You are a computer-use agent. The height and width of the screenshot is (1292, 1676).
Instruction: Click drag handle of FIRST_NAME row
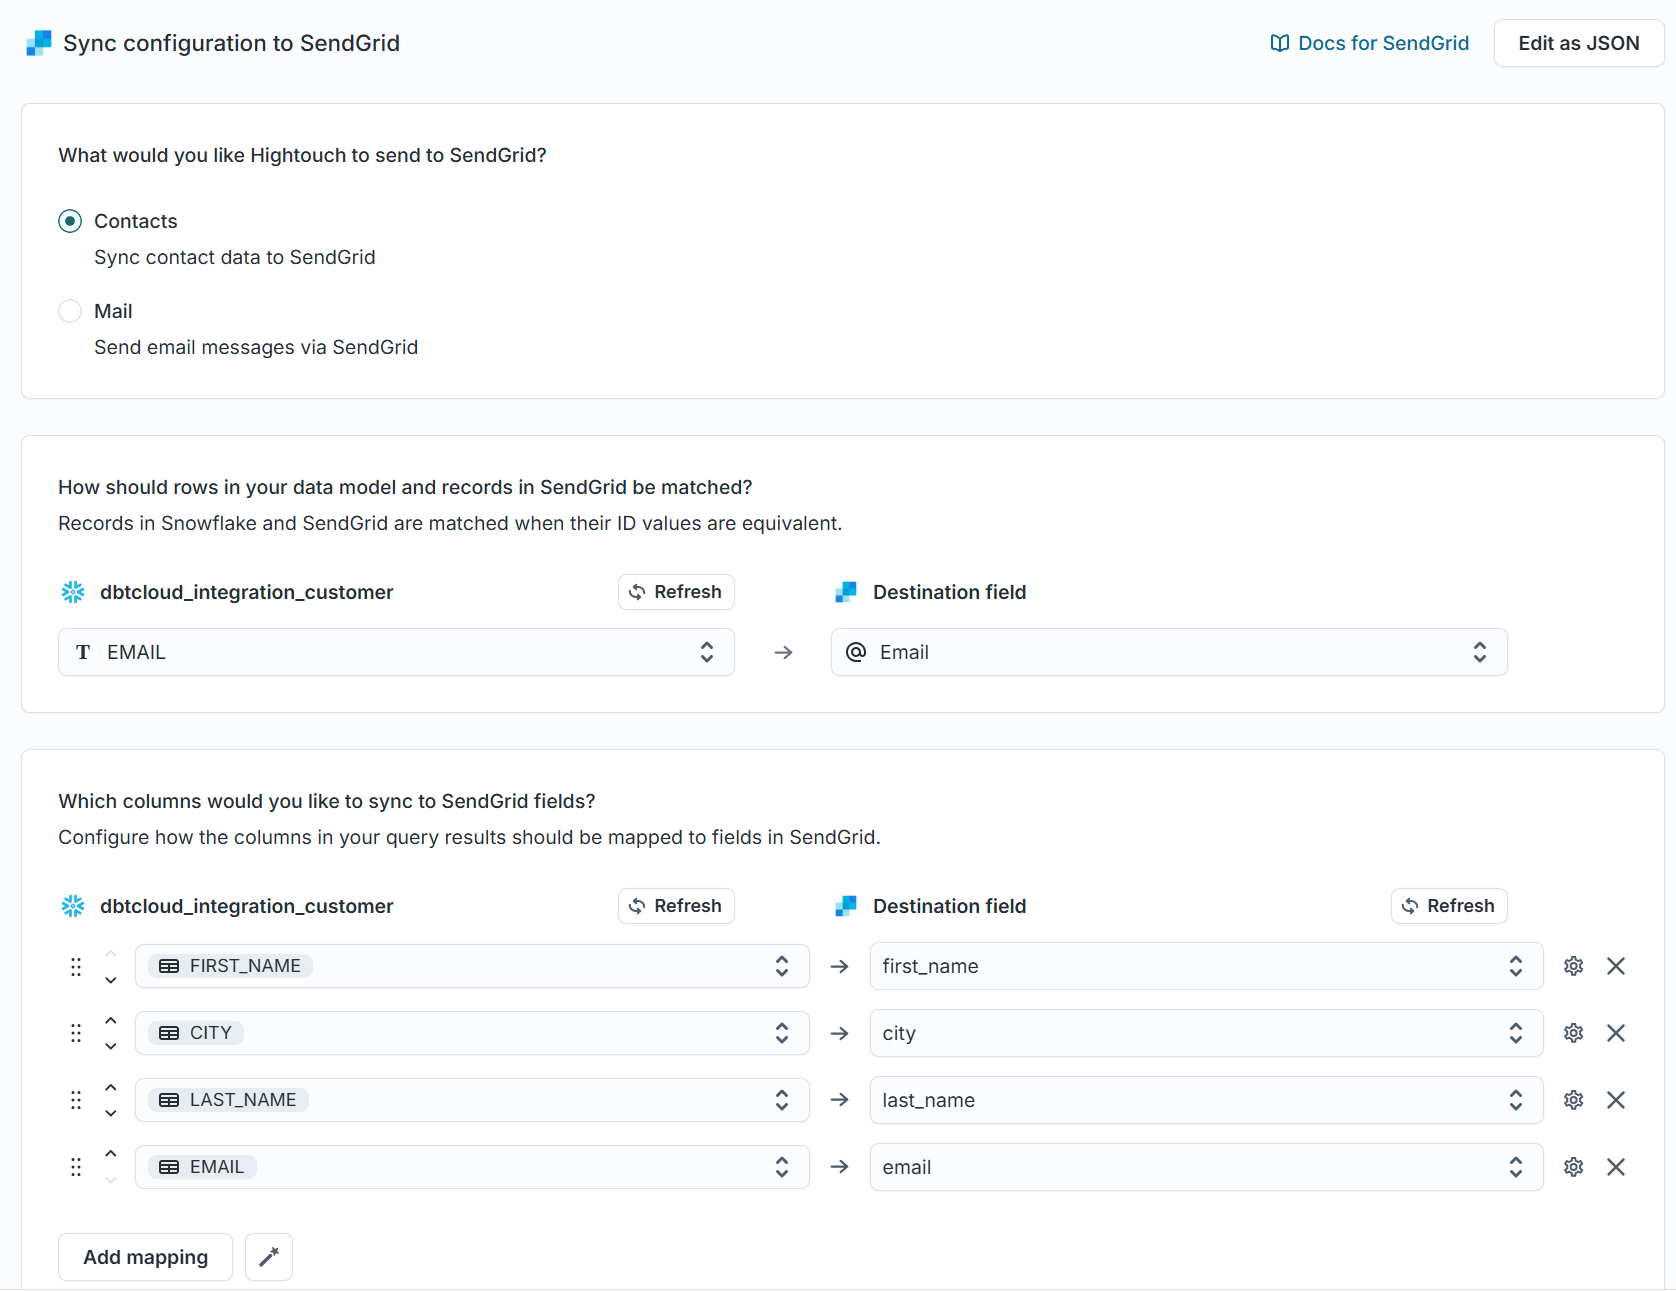(76, 967)
